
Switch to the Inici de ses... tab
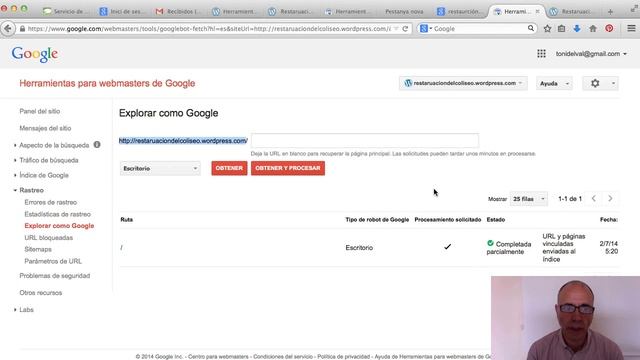(x=122, y=11)
